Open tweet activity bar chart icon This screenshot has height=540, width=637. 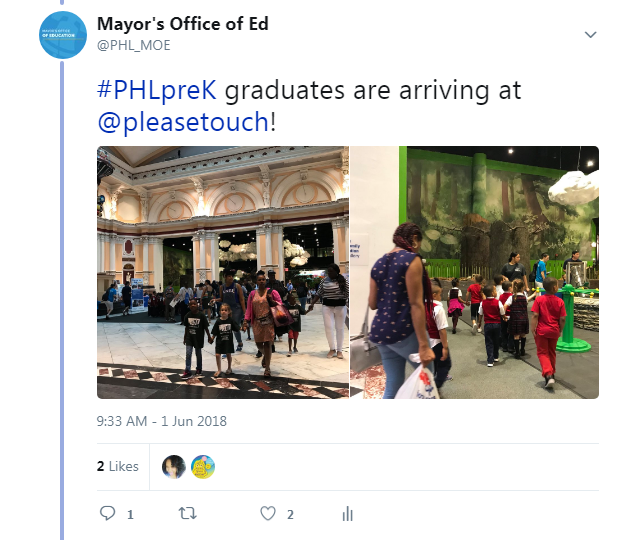click(347, 514)
